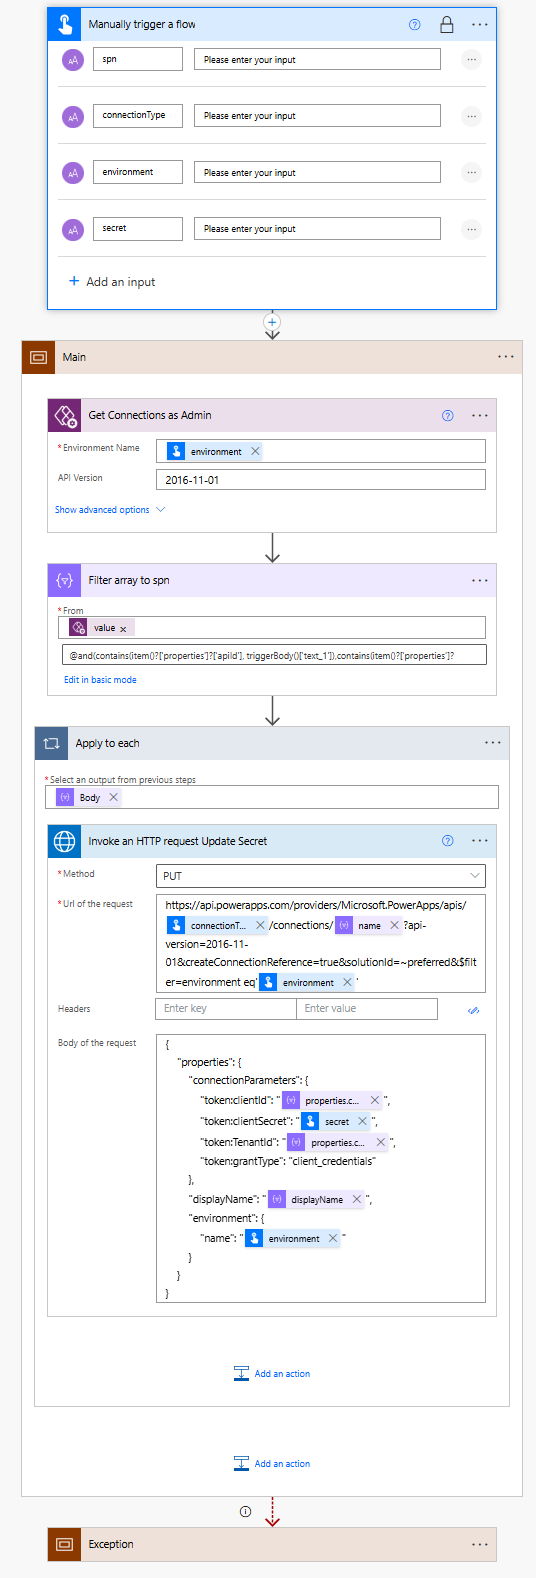Open the Get Connections as Admin ellipsis menu
This screenshot has height=1578, width=536.
(480, 415)
